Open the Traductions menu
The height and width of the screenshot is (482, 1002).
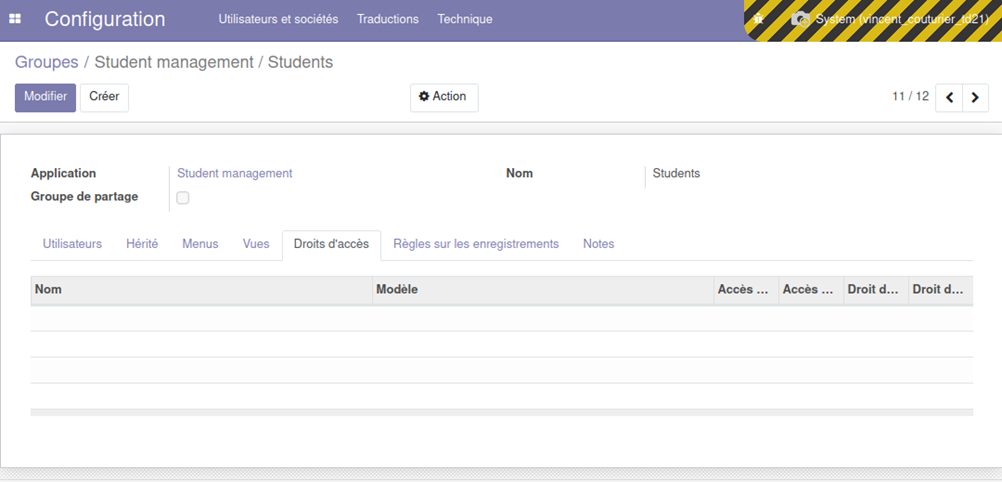[388, 19]
